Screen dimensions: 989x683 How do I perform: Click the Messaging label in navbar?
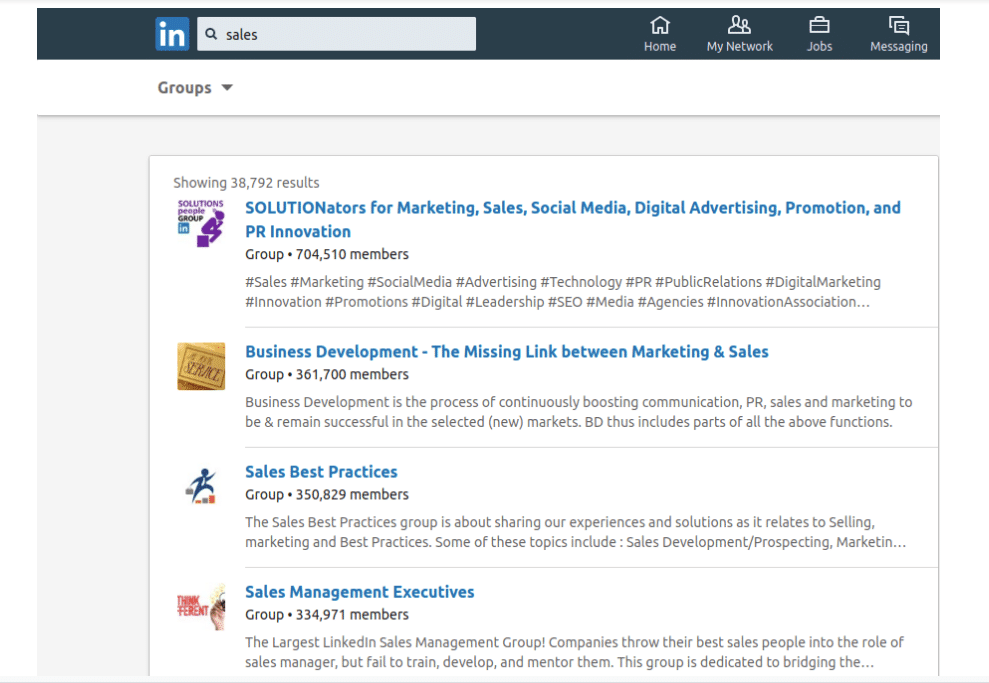[x=899, y=47]
